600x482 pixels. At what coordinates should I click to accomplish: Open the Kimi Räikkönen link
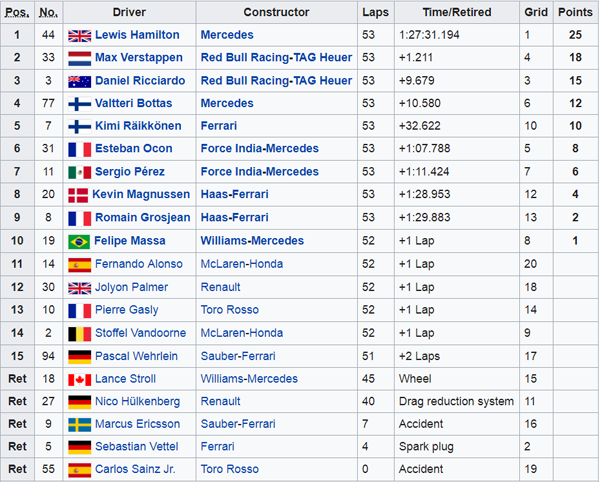138,125
